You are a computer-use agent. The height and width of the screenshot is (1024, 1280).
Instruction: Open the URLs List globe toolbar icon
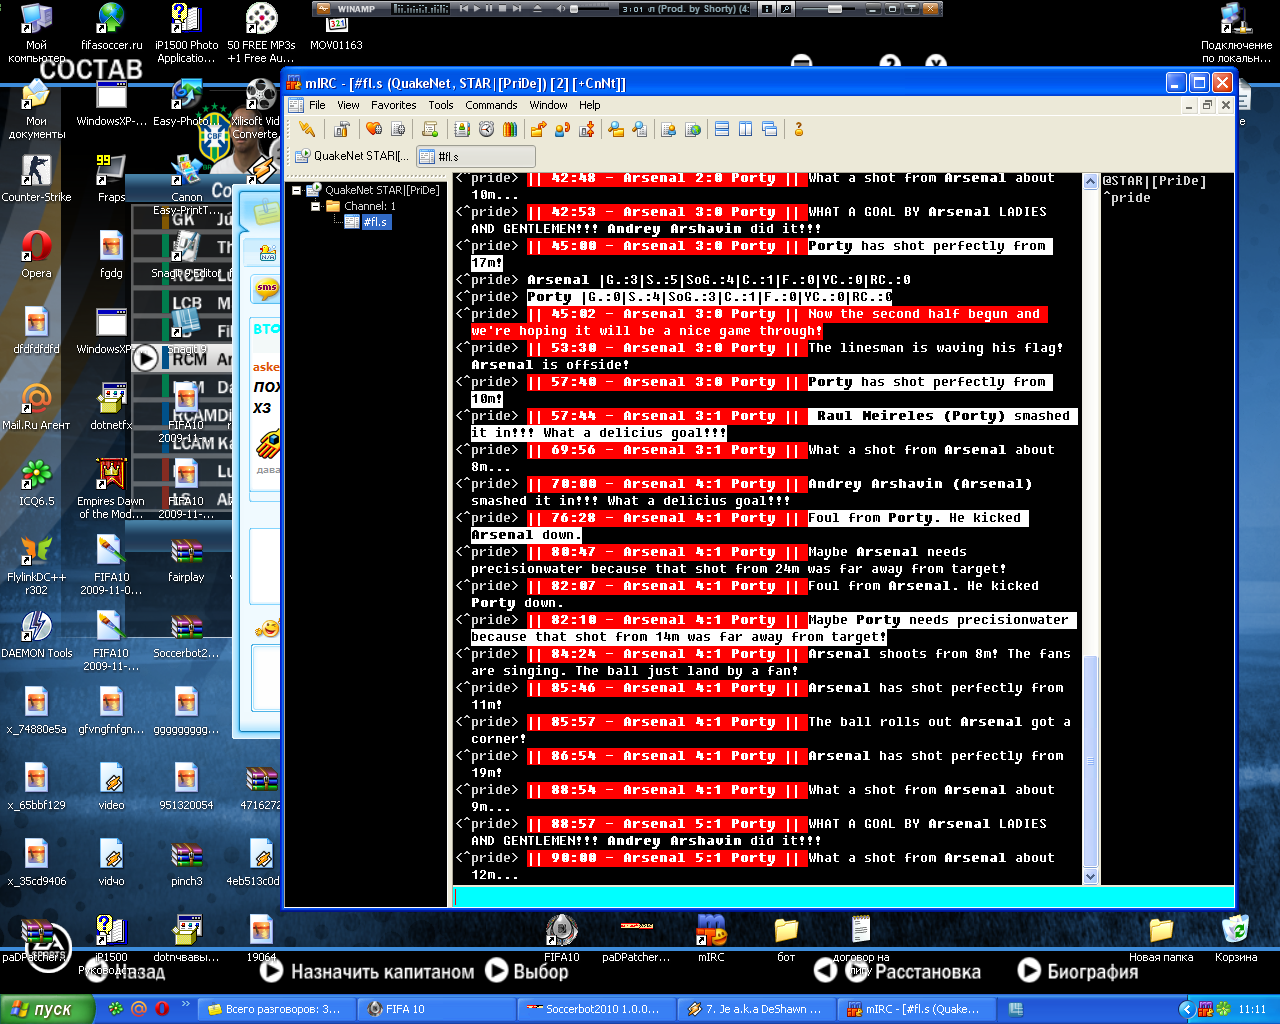coord(692,129)
